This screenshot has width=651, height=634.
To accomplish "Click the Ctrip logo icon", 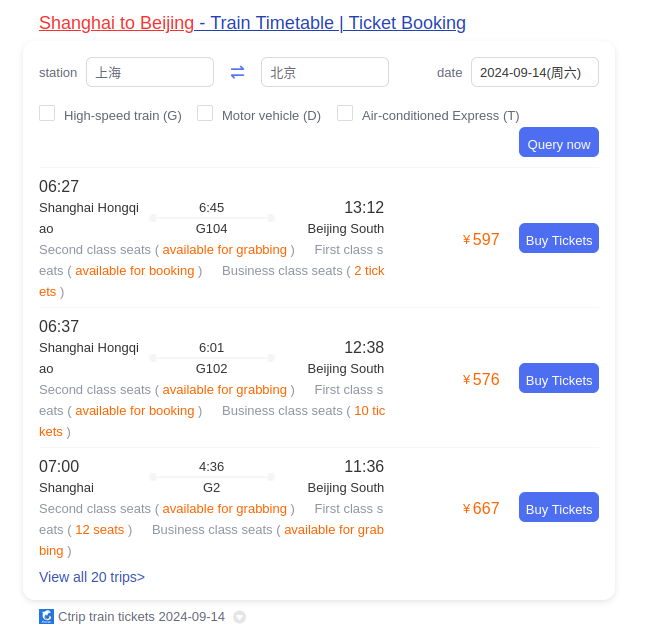I will pyautogui.click(x=46, y=616).
